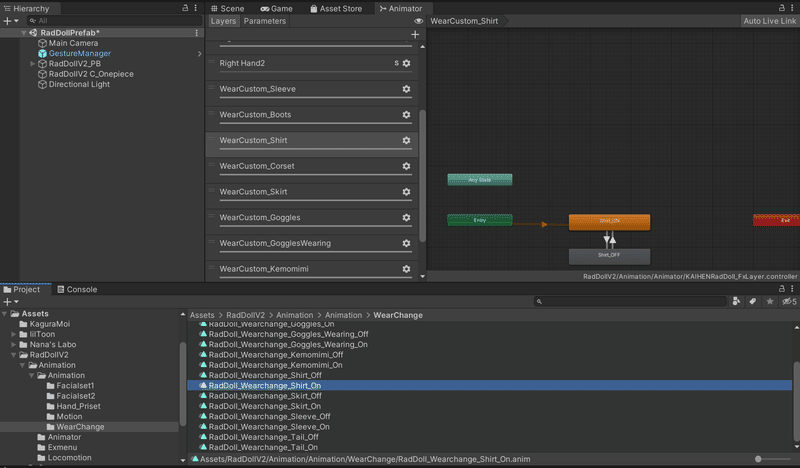Open Project panel three-dot menu
800x468 pixels.
(x=792, y=289)
